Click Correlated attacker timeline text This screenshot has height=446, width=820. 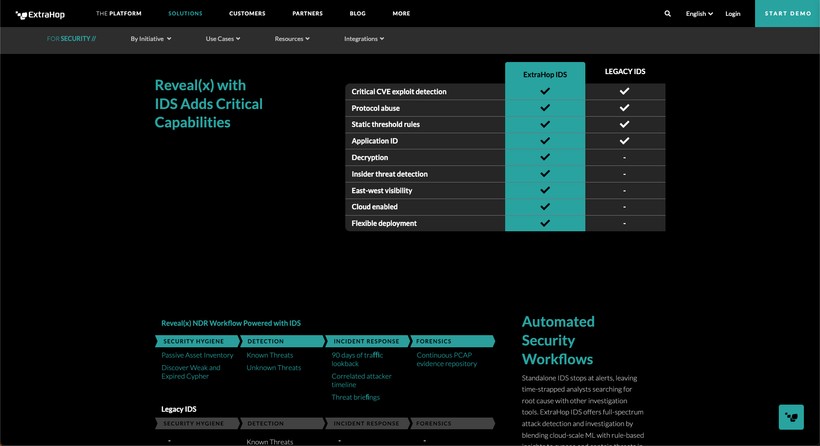click(x=361, y=380)
